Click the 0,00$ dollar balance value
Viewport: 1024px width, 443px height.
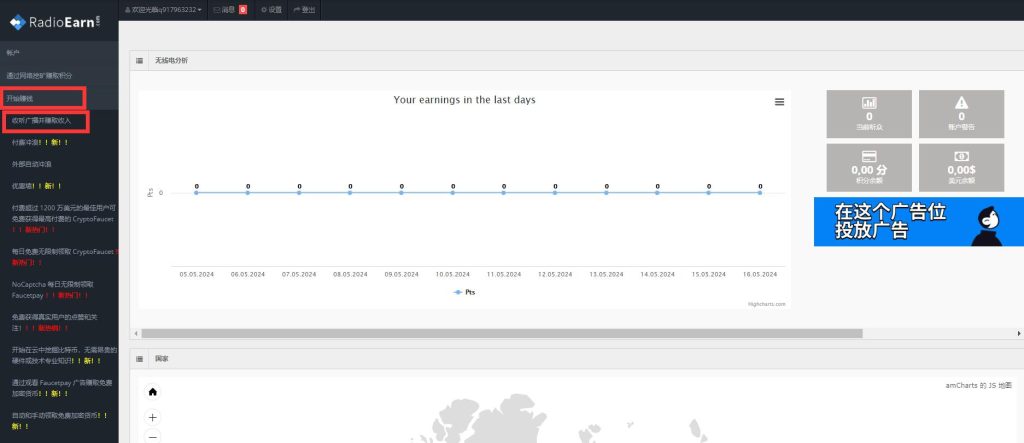[961, 170]
